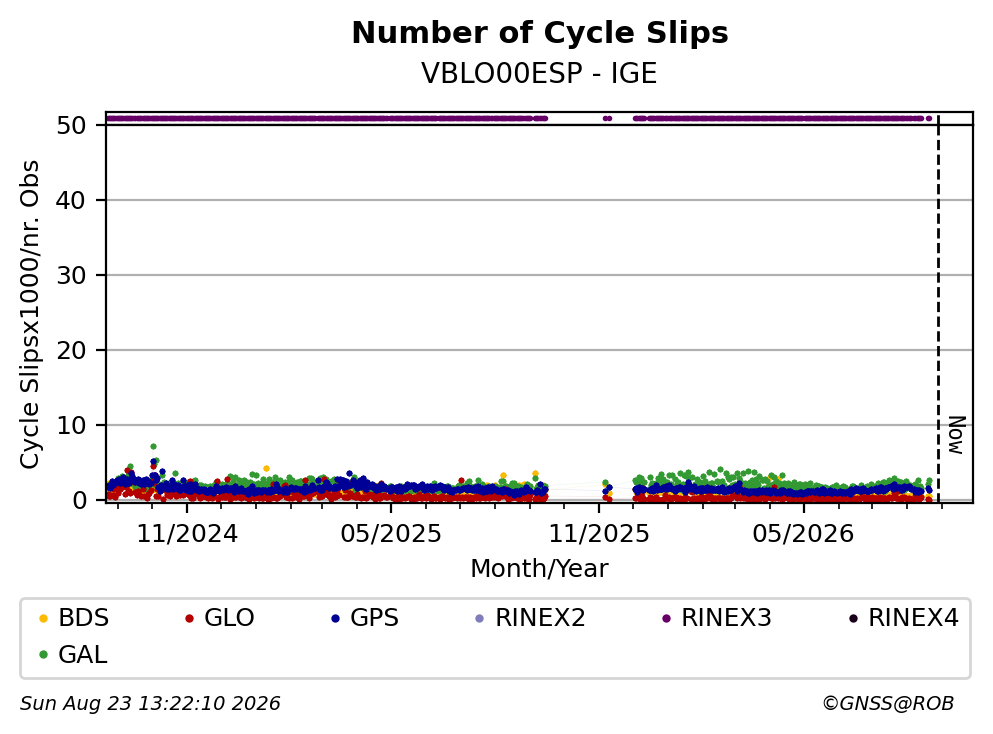Click the GPS blue legend marker

[336, 618]
